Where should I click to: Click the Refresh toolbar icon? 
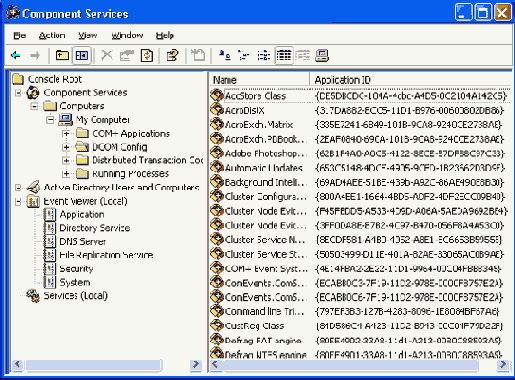pyautogui.click(x=147, y=55)
